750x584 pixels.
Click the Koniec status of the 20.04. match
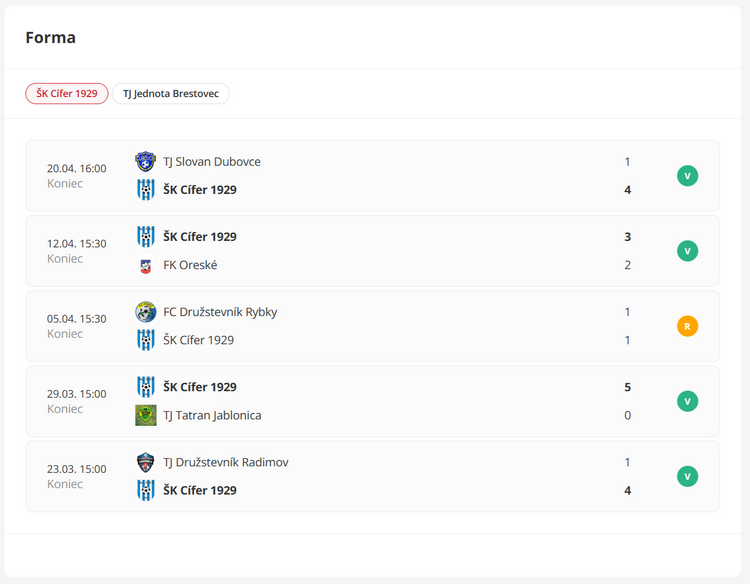tap(65, 184)
